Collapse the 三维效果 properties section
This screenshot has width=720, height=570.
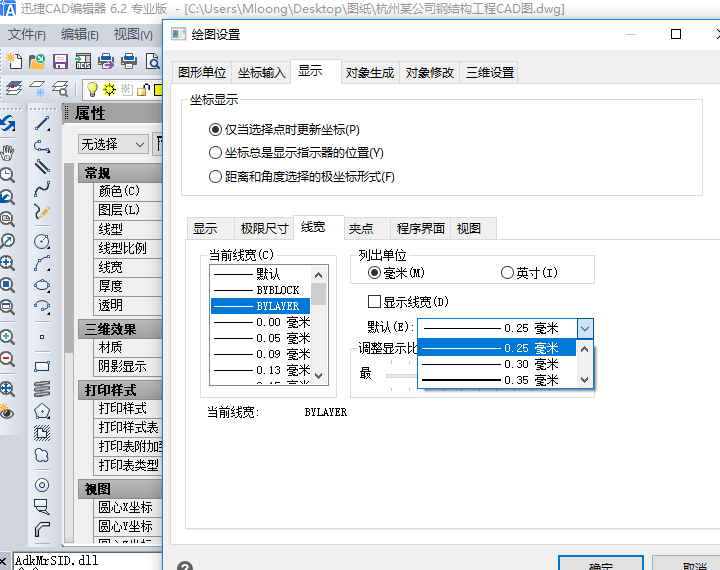tap(120, 329)
